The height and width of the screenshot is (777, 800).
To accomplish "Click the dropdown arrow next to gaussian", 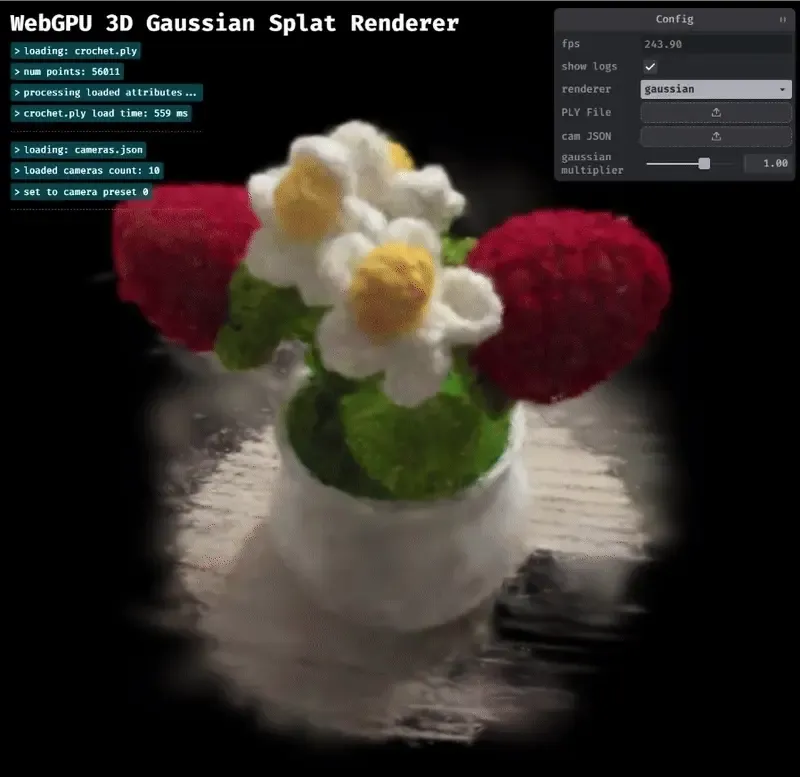I will pyautogui.click(x=783, y=89).
